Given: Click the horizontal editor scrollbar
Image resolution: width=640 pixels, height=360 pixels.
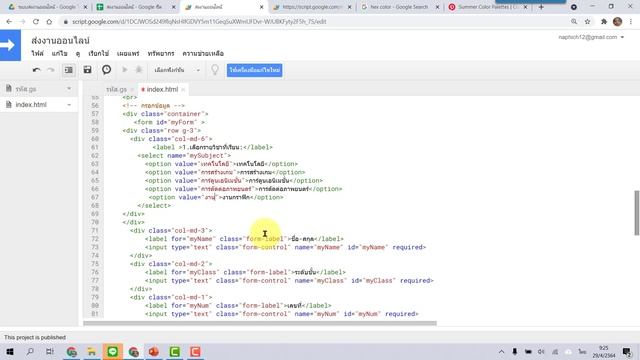Looking at the screenshot, I should click(260, 323).
